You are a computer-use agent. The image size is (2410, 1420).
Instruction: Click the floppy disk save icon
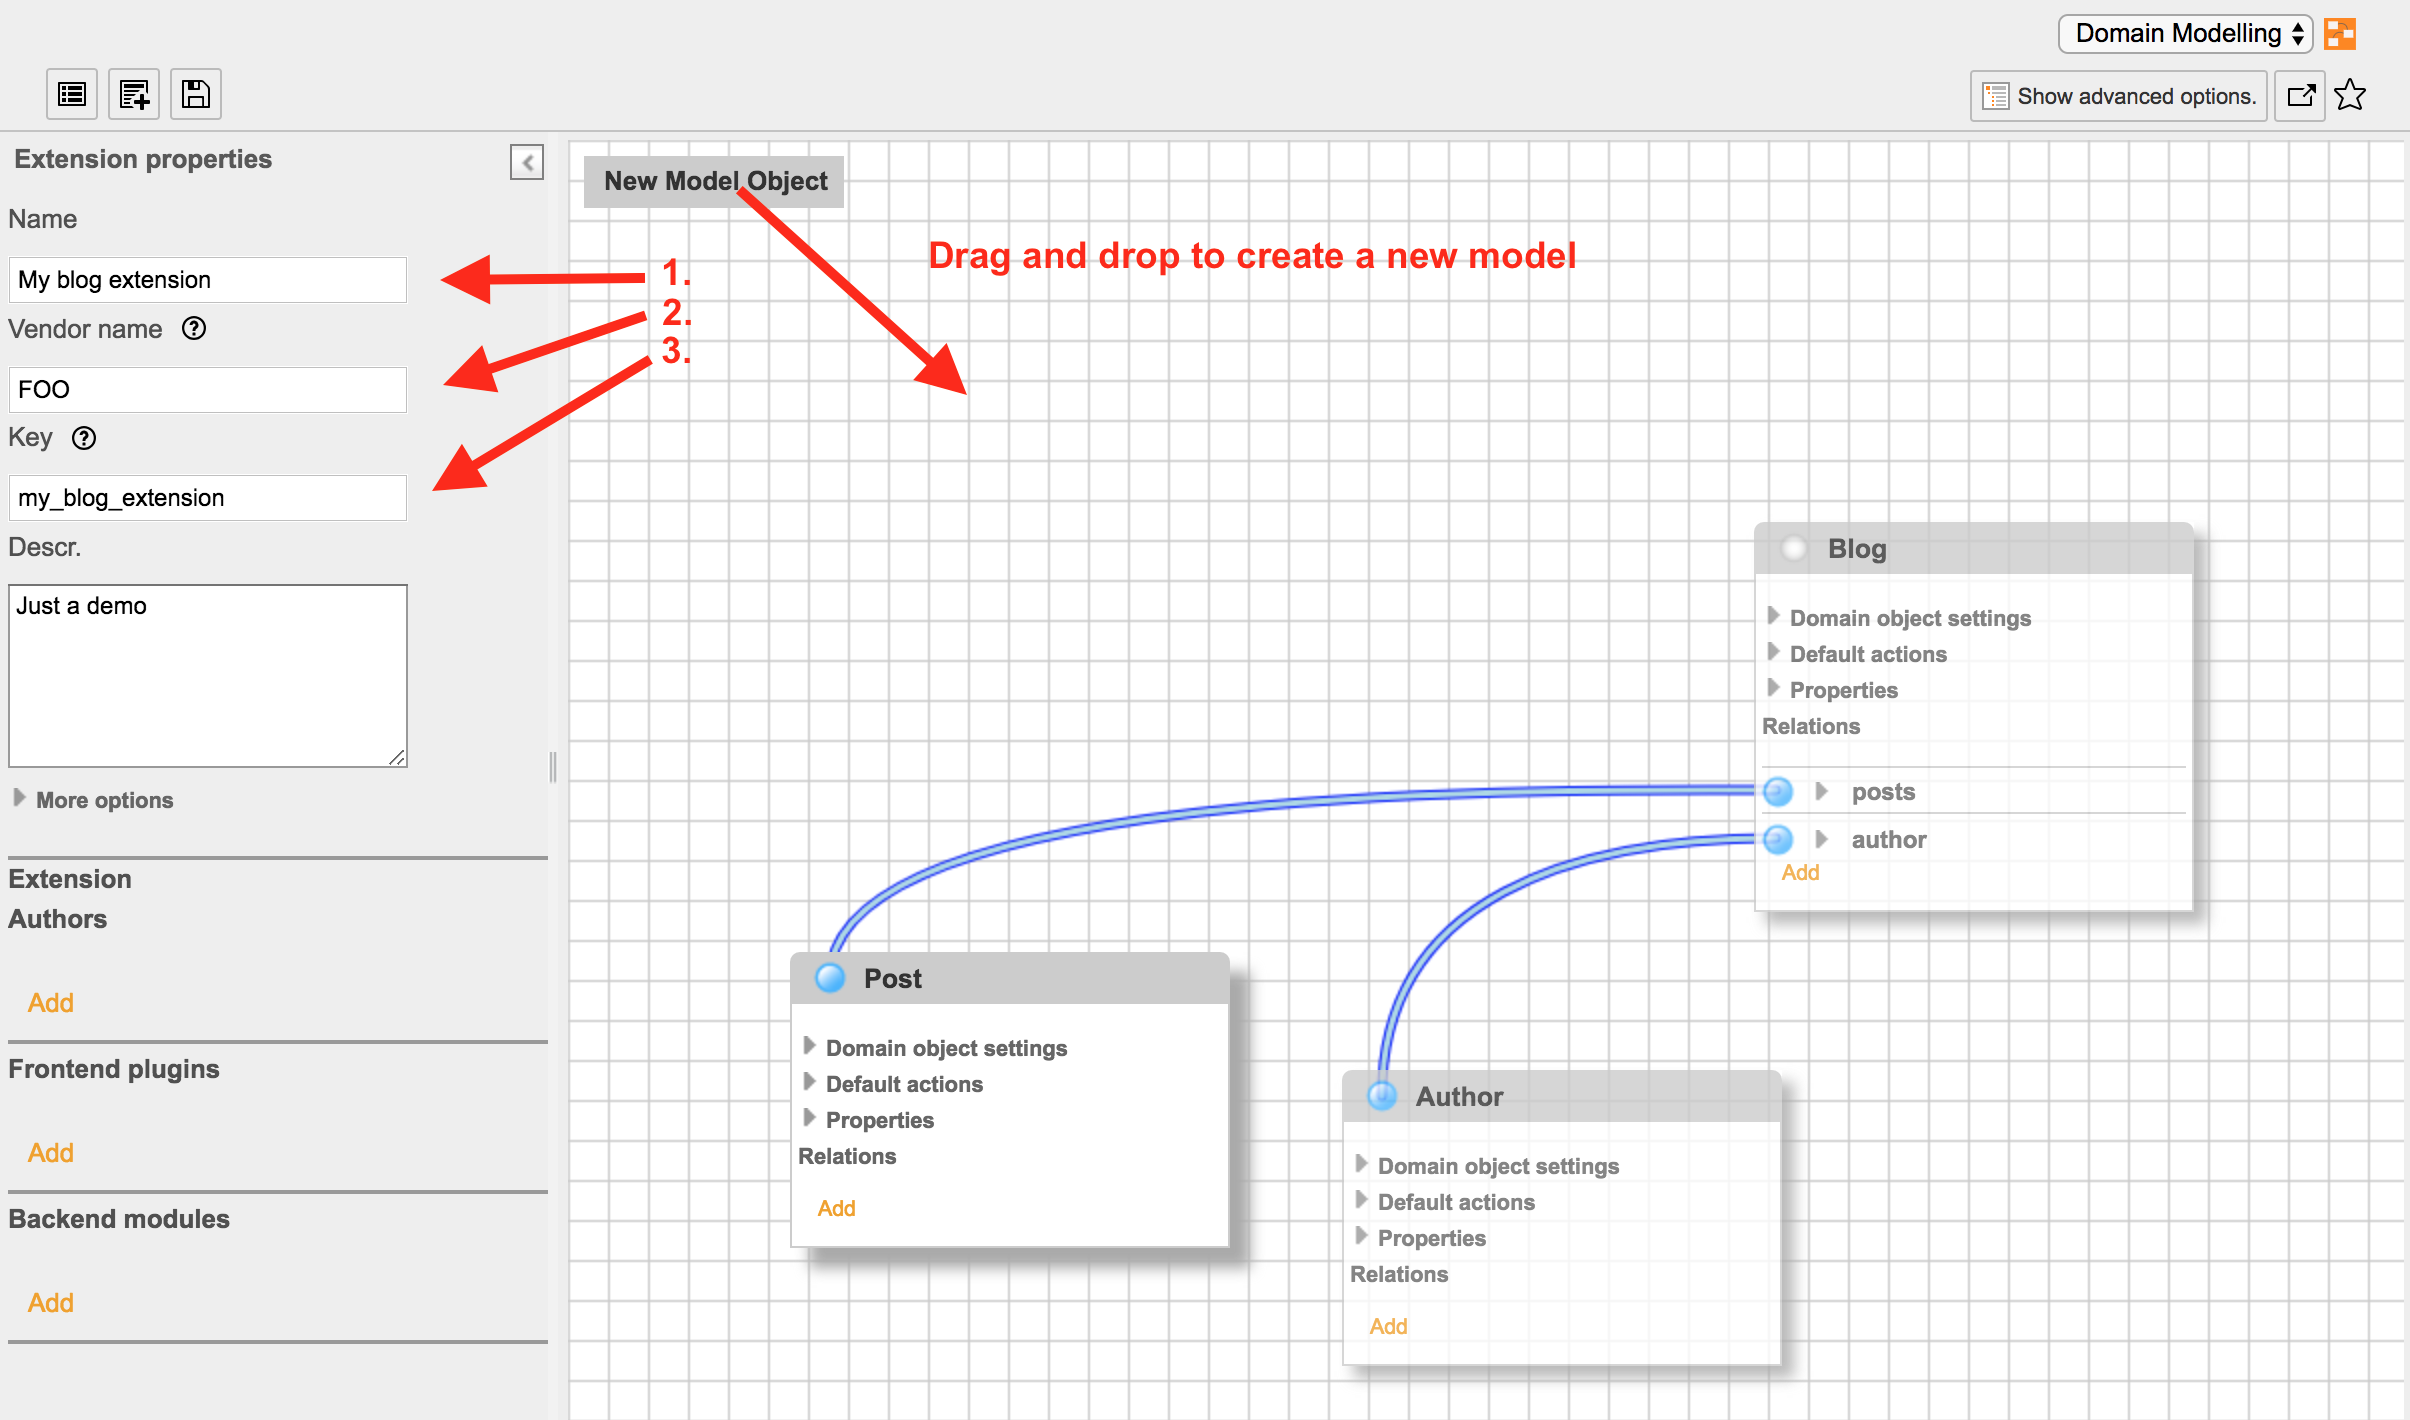[196, 95]
